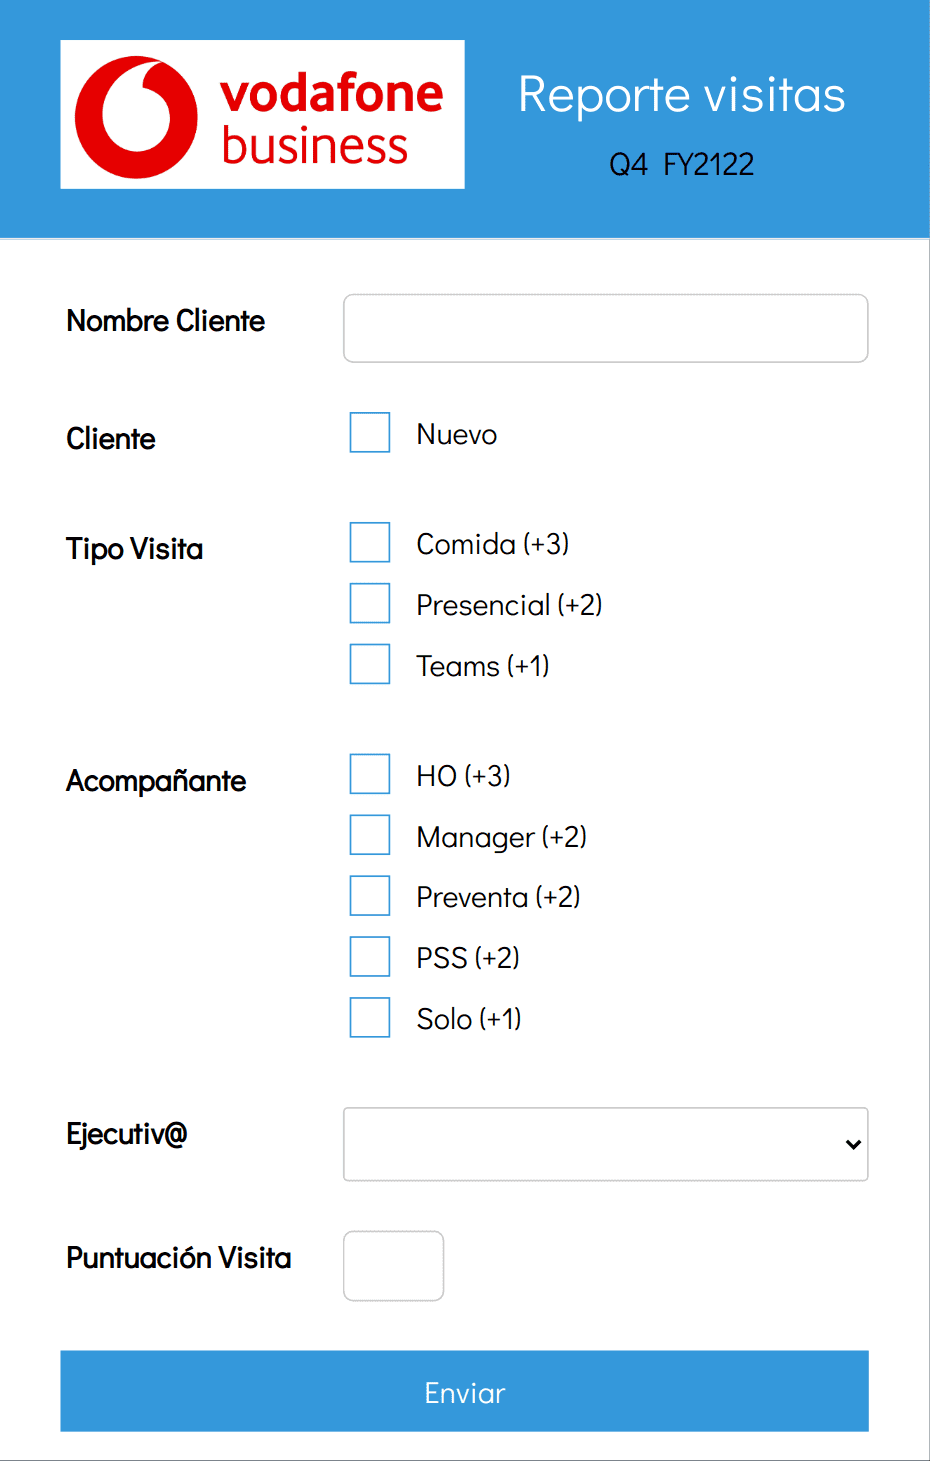Click the Presencial (+2) label text

point(509,605)
